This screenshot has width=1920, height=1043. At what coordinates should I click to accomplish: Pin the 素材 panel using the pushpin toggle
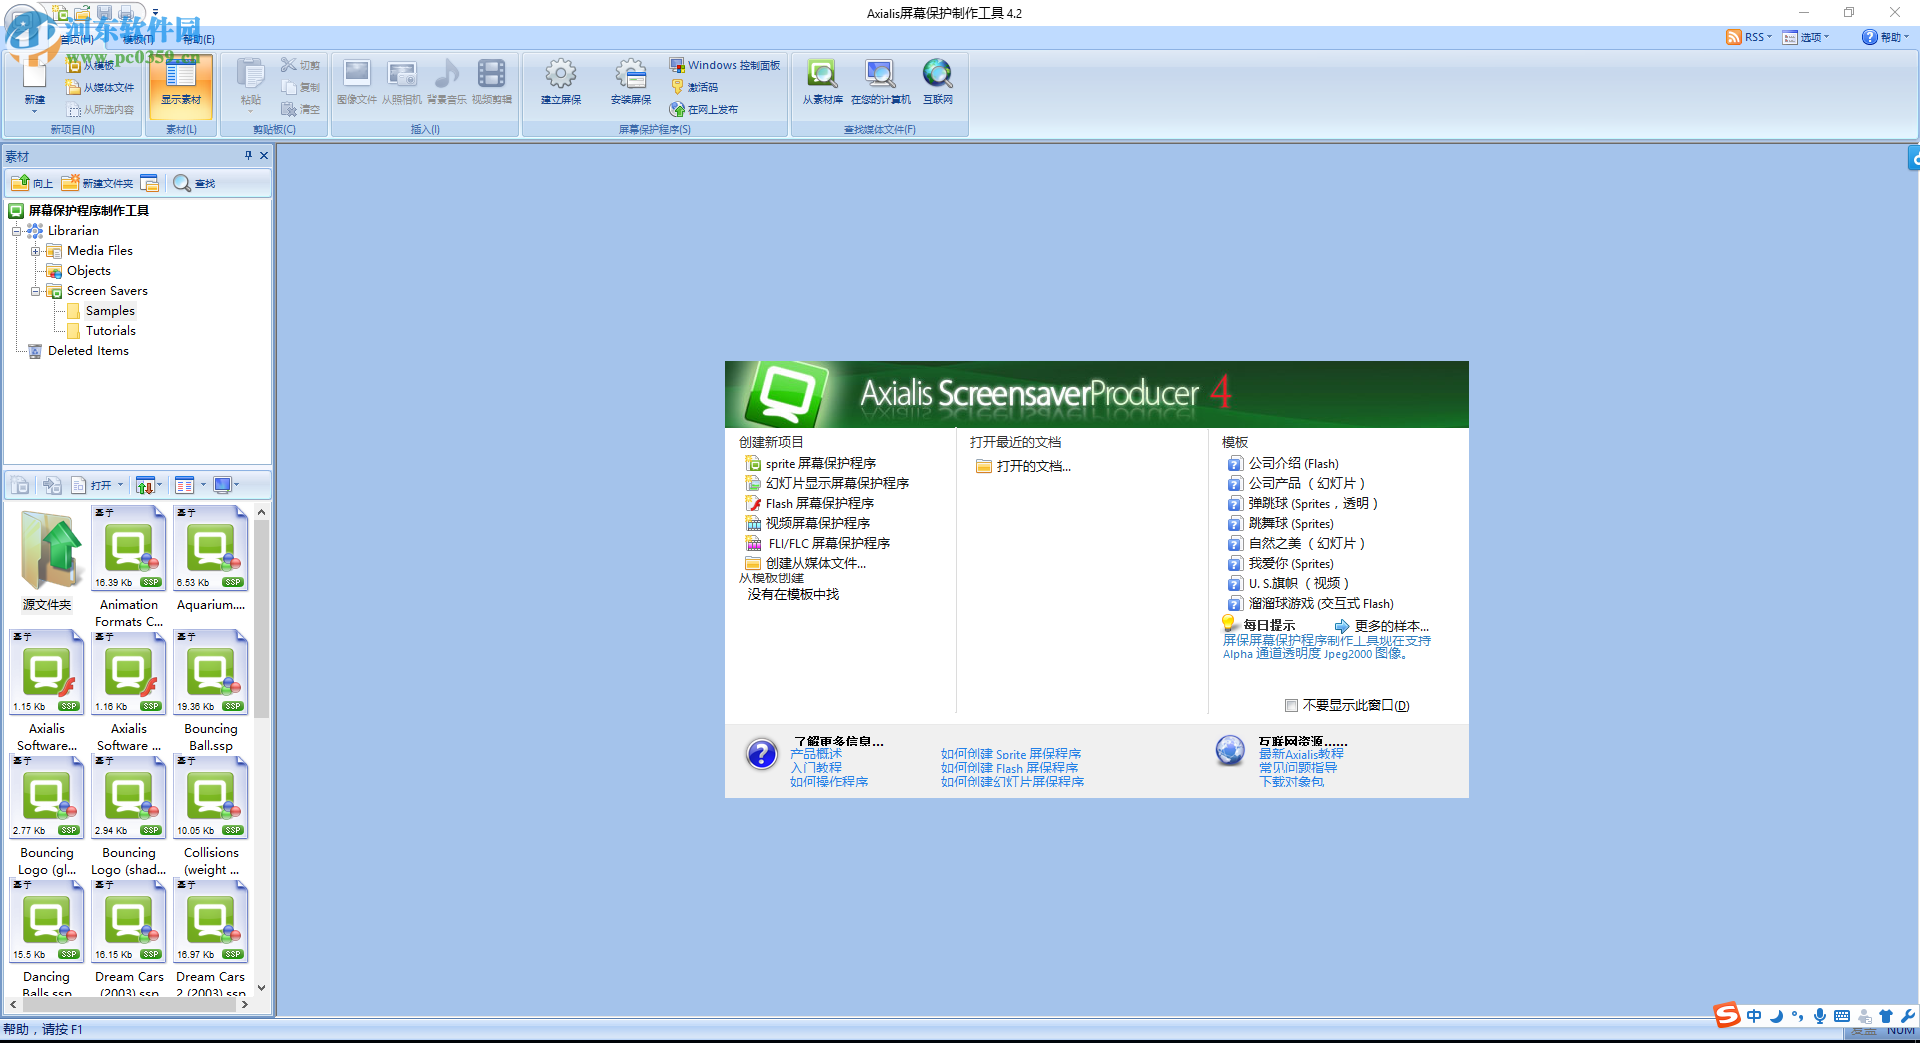(x=247, y=156)
